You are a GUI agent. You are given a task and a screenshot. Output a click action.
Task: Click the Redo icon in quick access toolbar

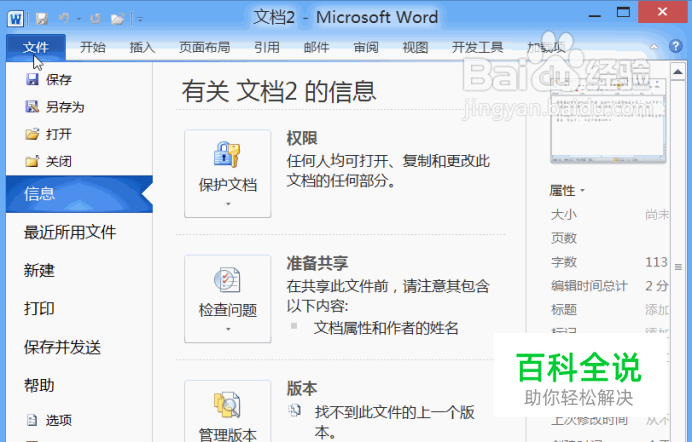click(x=95, y=19)
